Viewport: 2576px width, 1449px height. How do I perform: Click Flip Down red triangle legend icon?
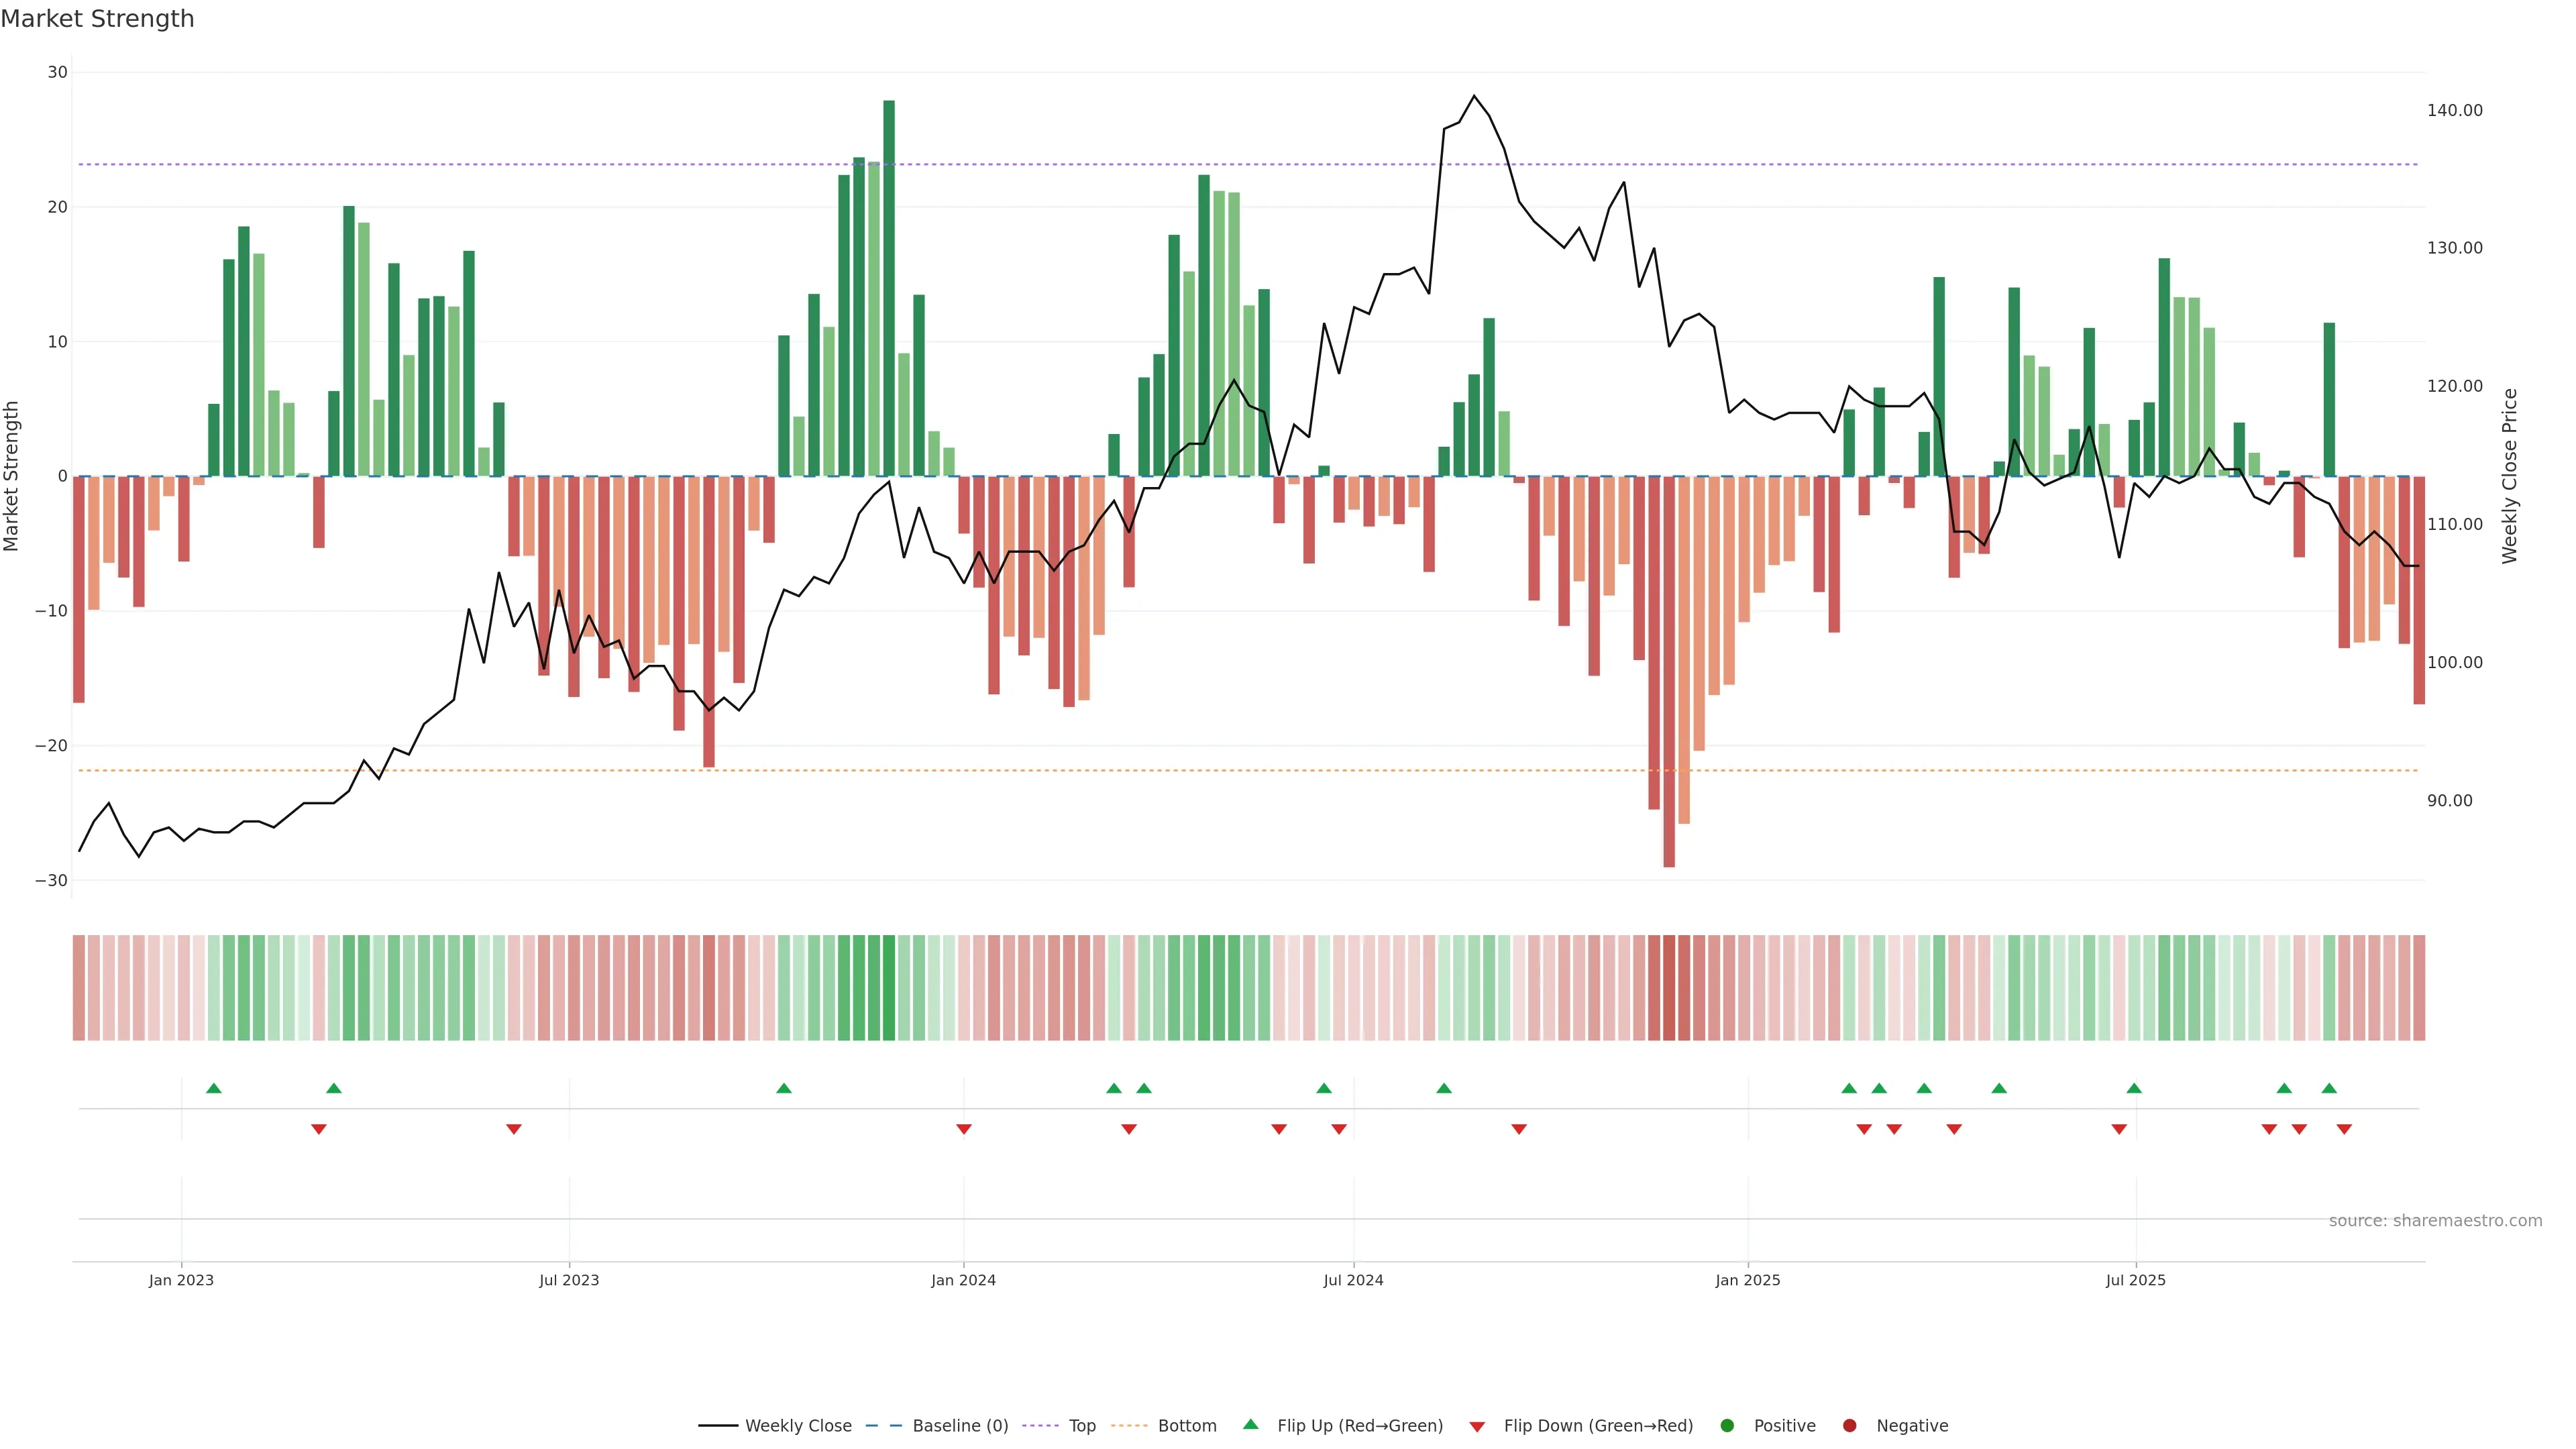pyautogui.click(x=1477, y=1426)
